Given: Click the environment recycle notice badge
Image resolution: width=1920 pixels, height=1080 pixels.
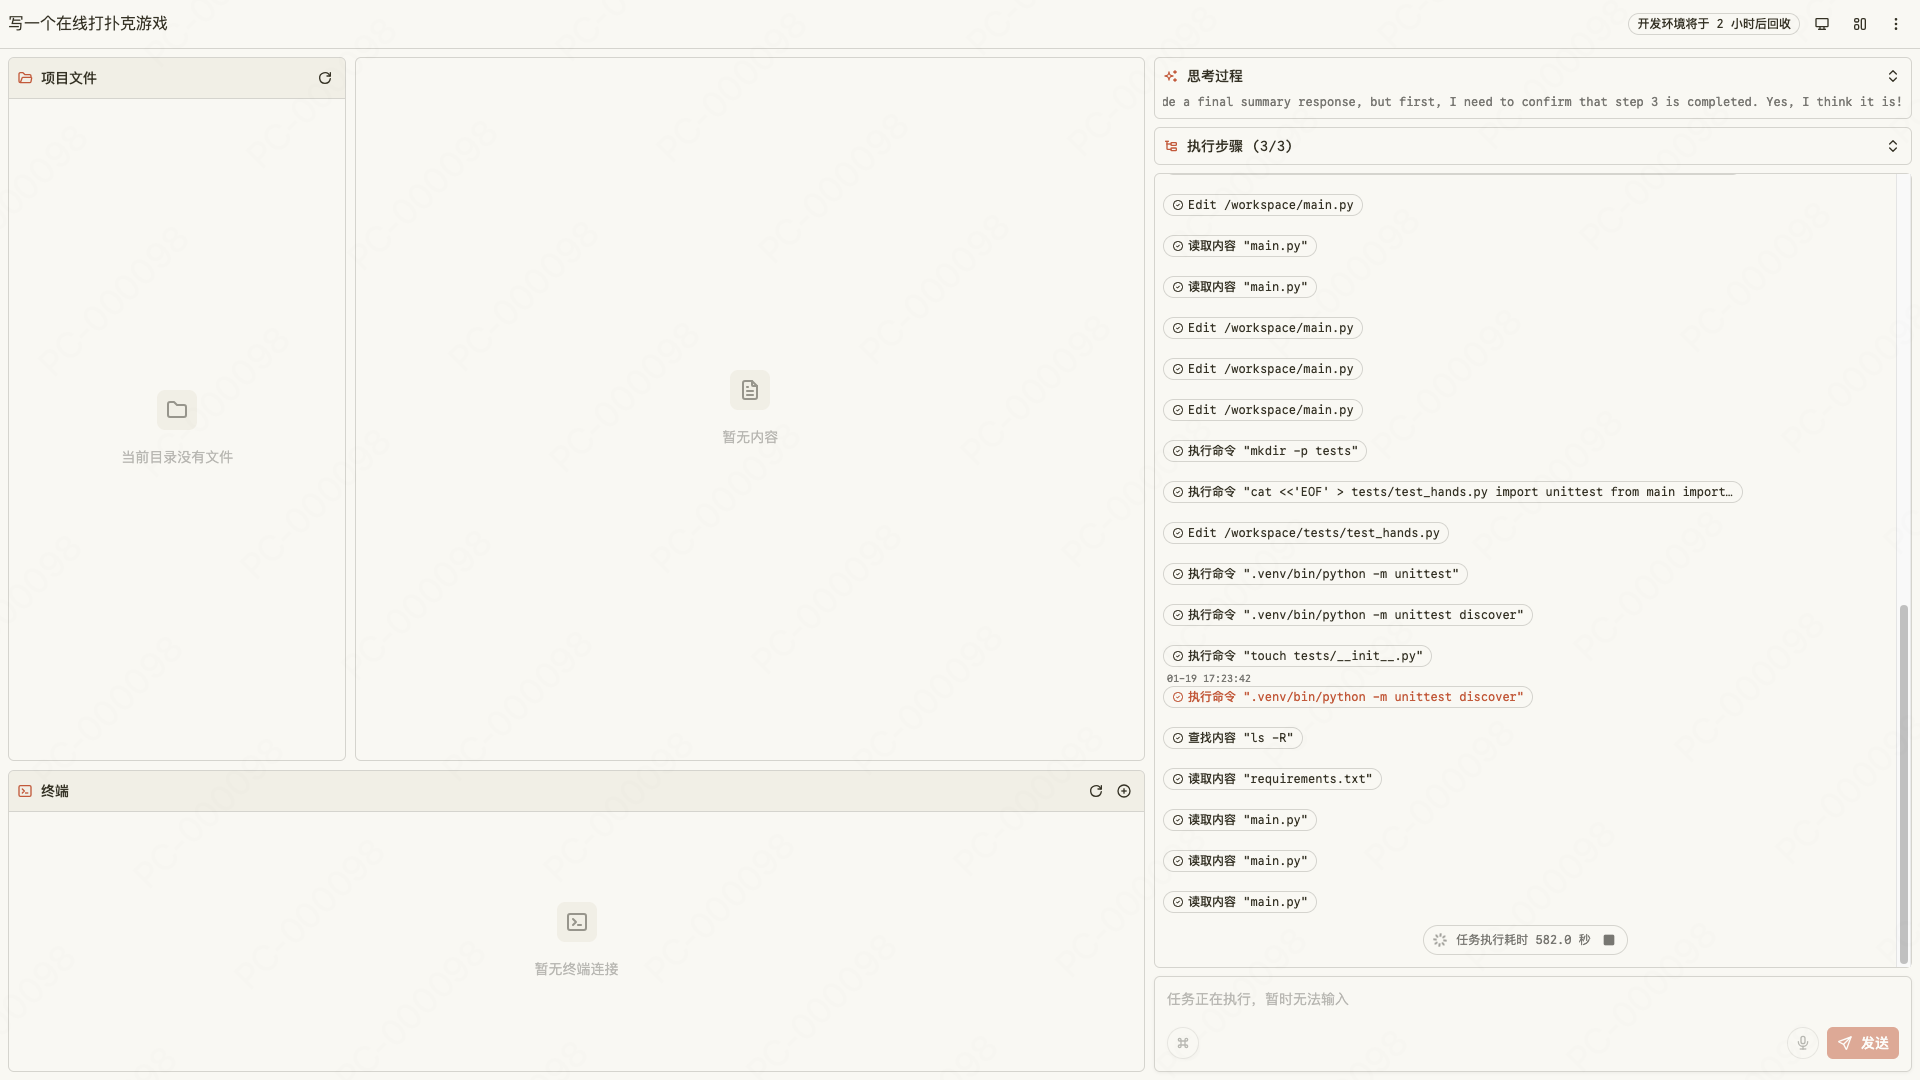Looking at the screenshot, I should tap(1713, 24).
